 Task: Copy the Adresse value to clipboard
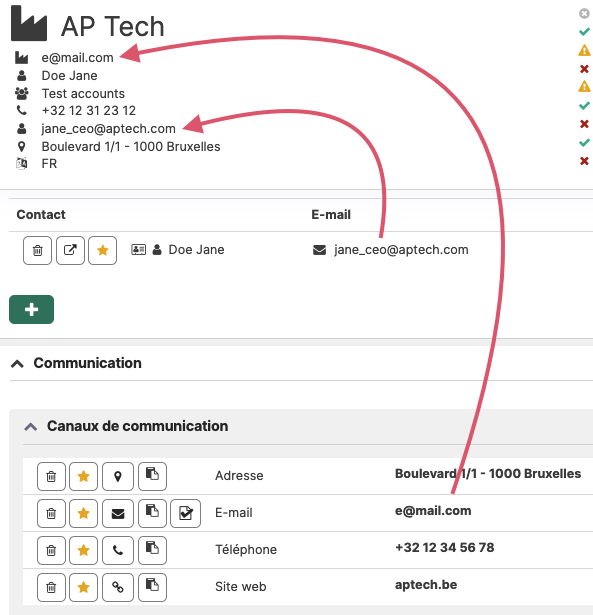(x=152, y=477)
